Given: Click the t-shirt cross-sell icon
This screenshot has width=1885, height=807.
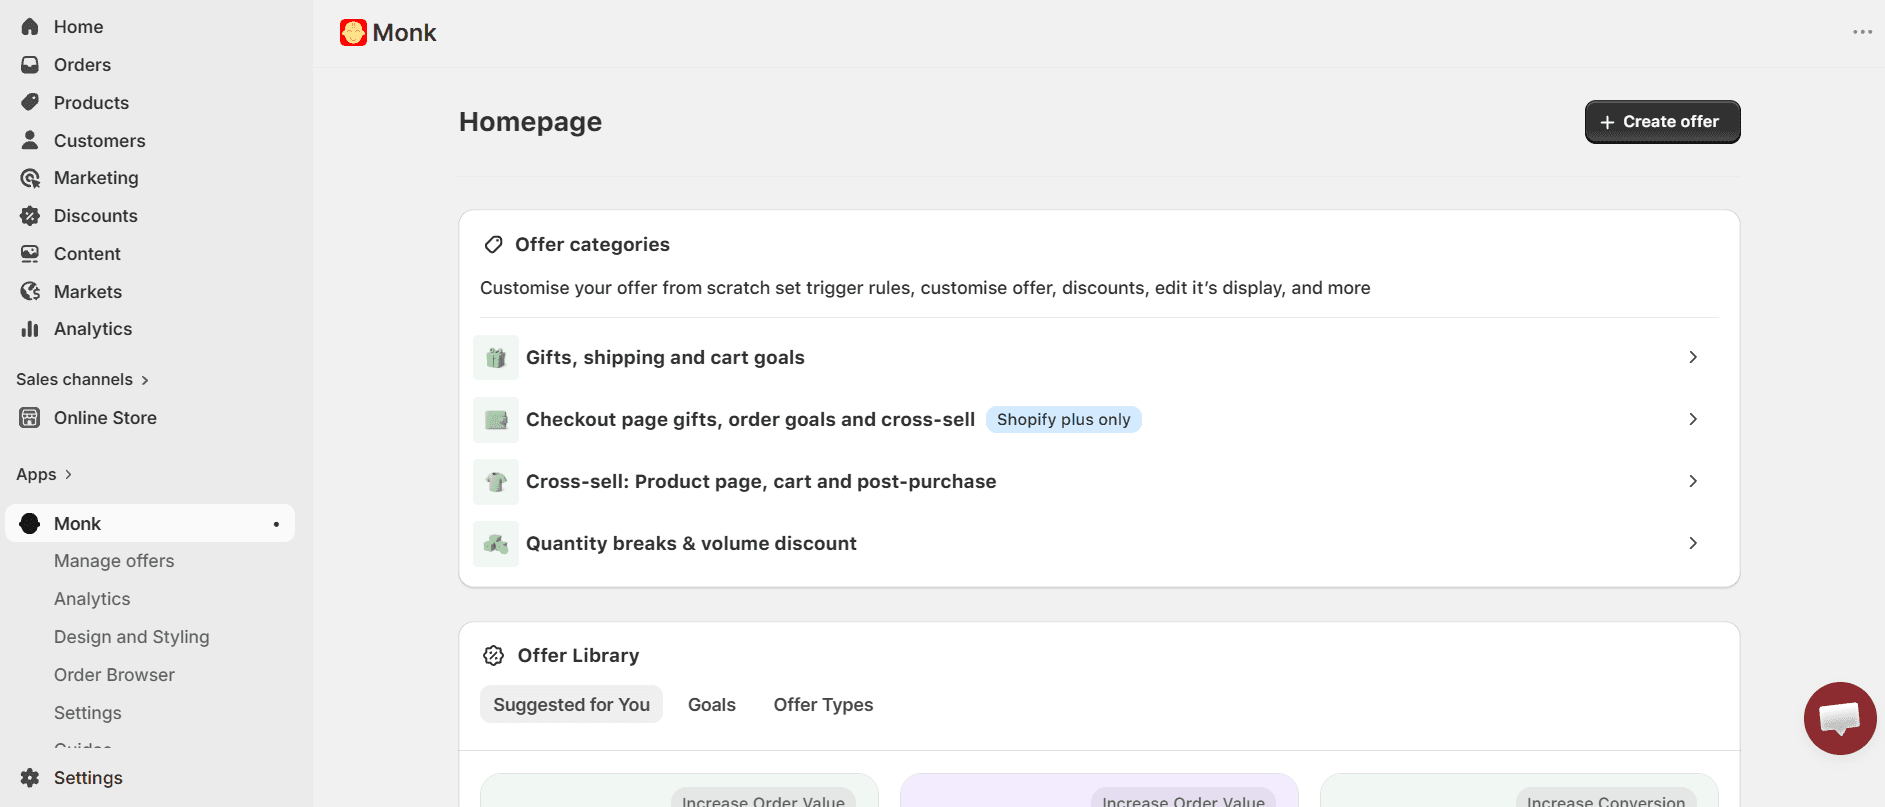Looking at the screenshot, I should pyautogui.click(x=496, y=481).
